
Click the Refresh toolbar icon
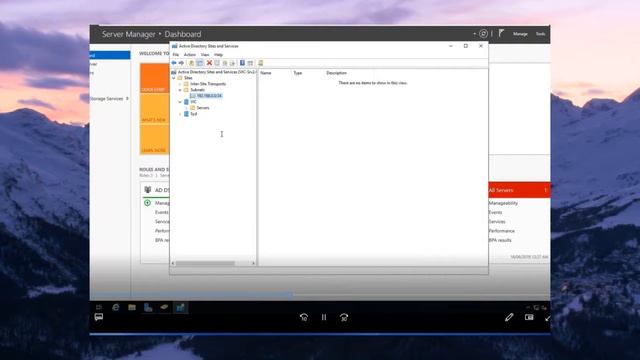(x=225, y=63)
